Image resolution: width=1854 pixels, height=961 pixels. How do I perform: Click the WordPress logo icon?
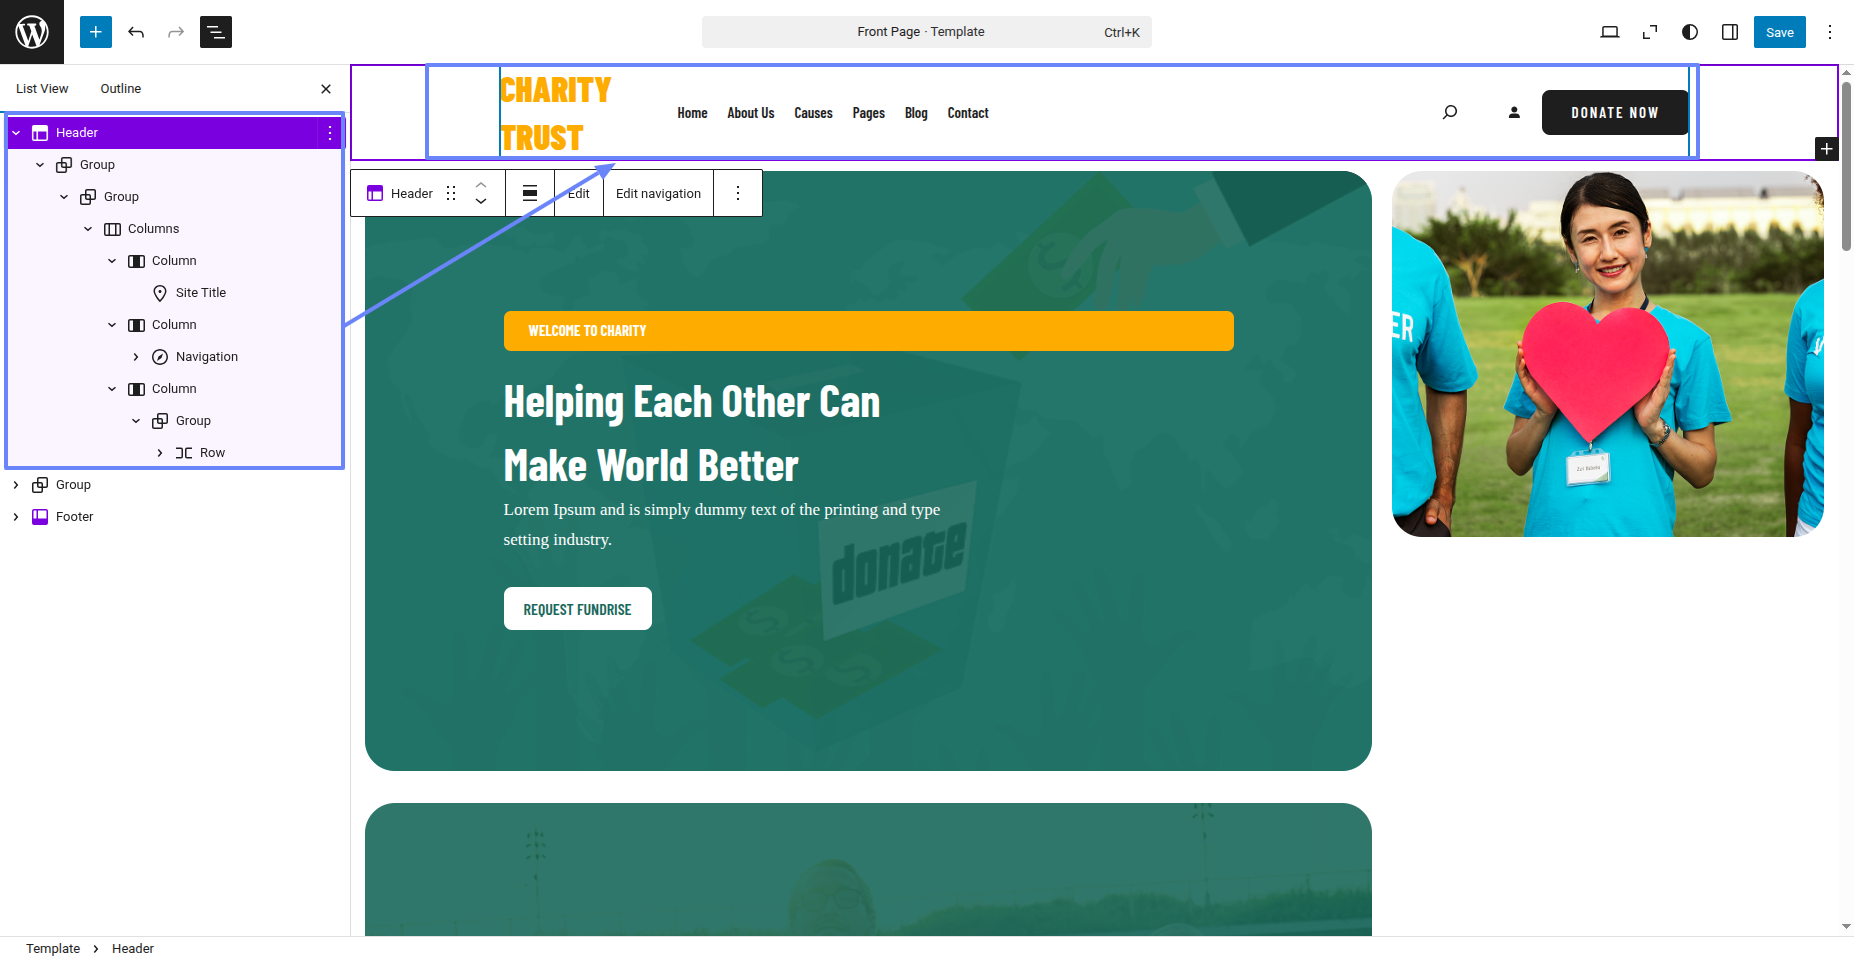coord(32,32)
